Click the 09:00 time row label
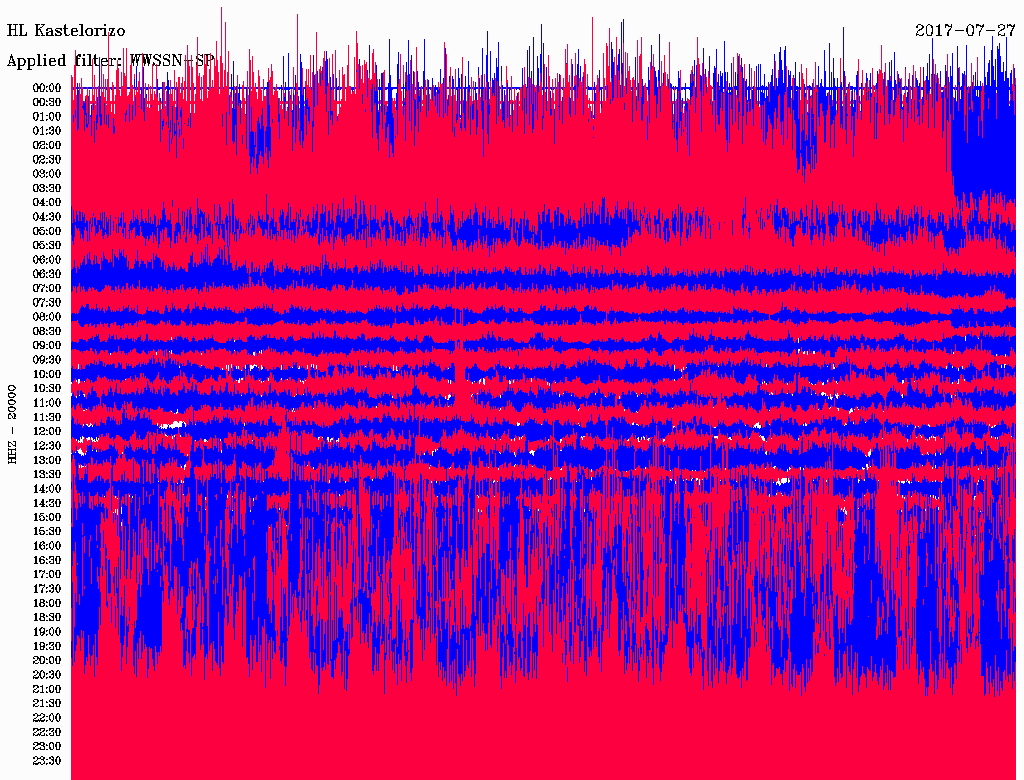This screenshot has width=1024, height=780. pos(47,345)
